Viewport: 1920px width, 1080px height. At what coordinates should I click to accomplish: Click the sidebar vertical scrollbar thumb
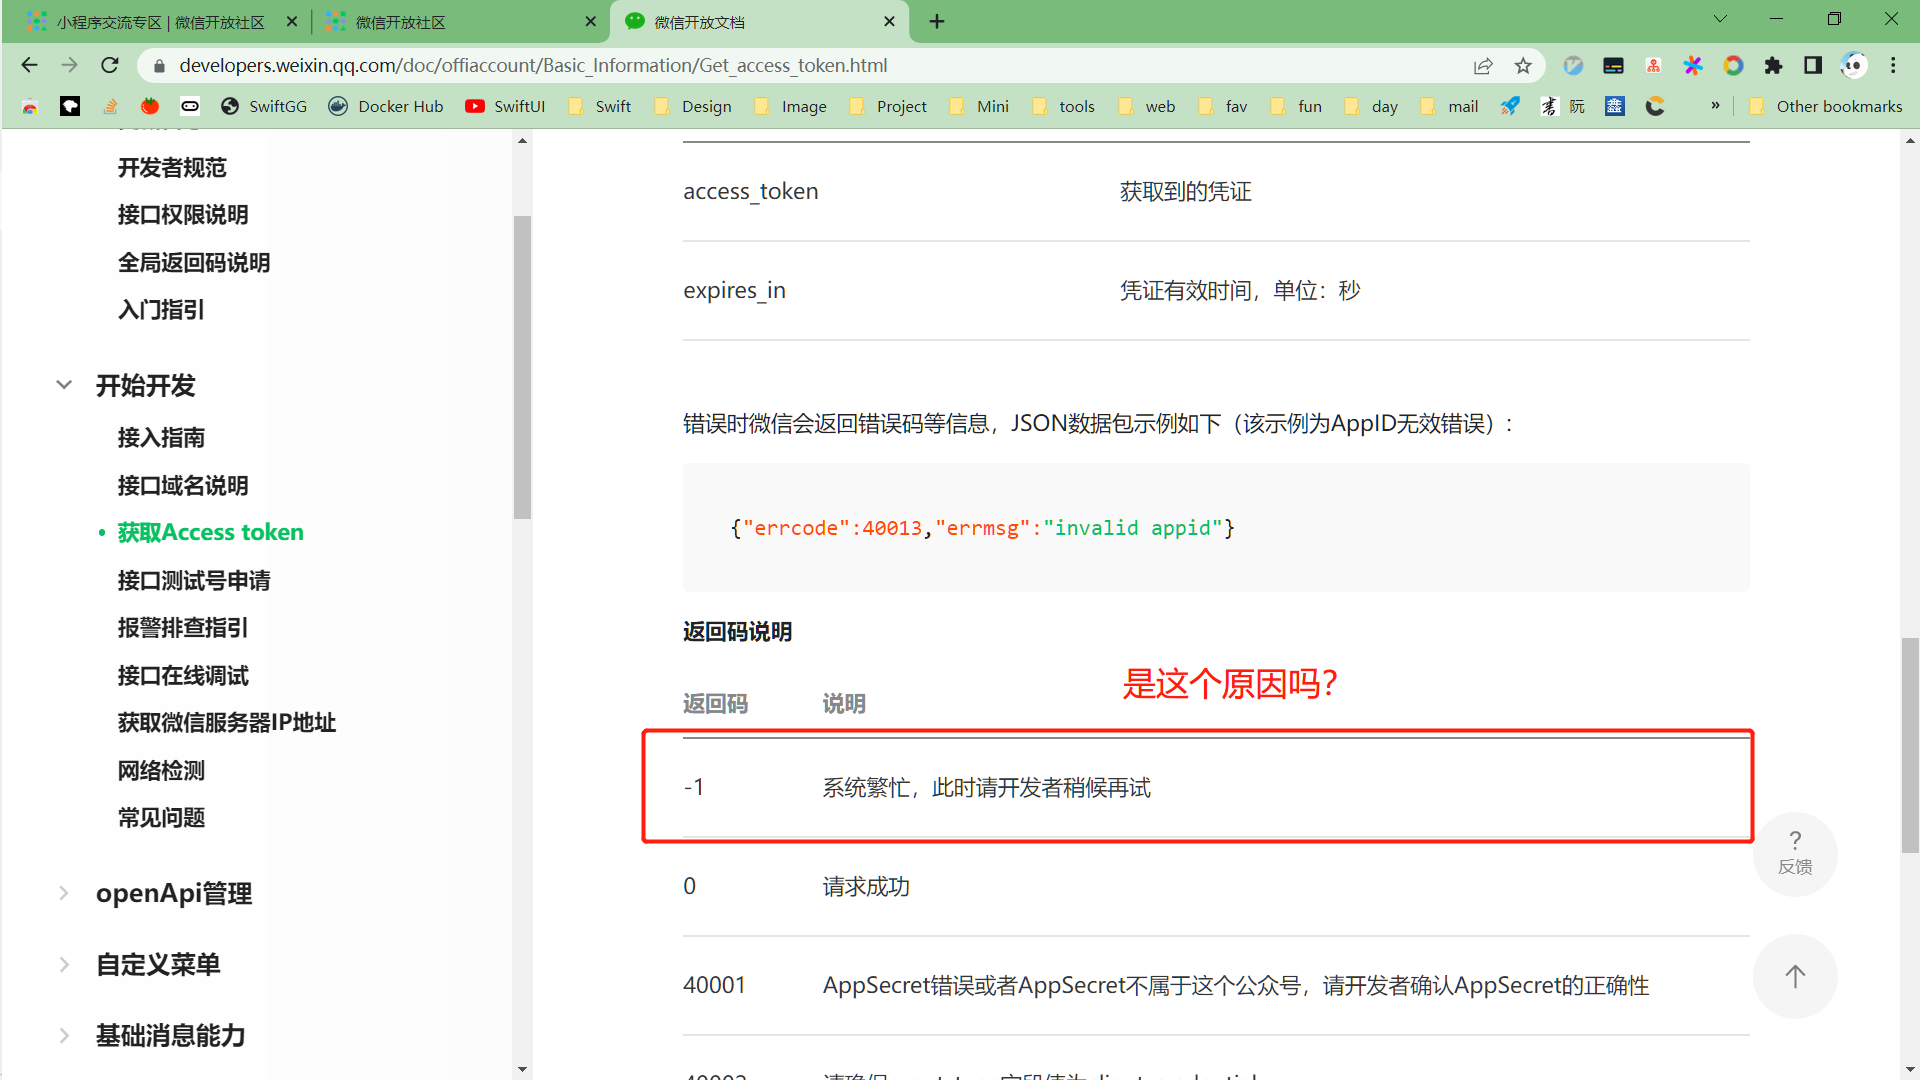[x=522, y=367]
